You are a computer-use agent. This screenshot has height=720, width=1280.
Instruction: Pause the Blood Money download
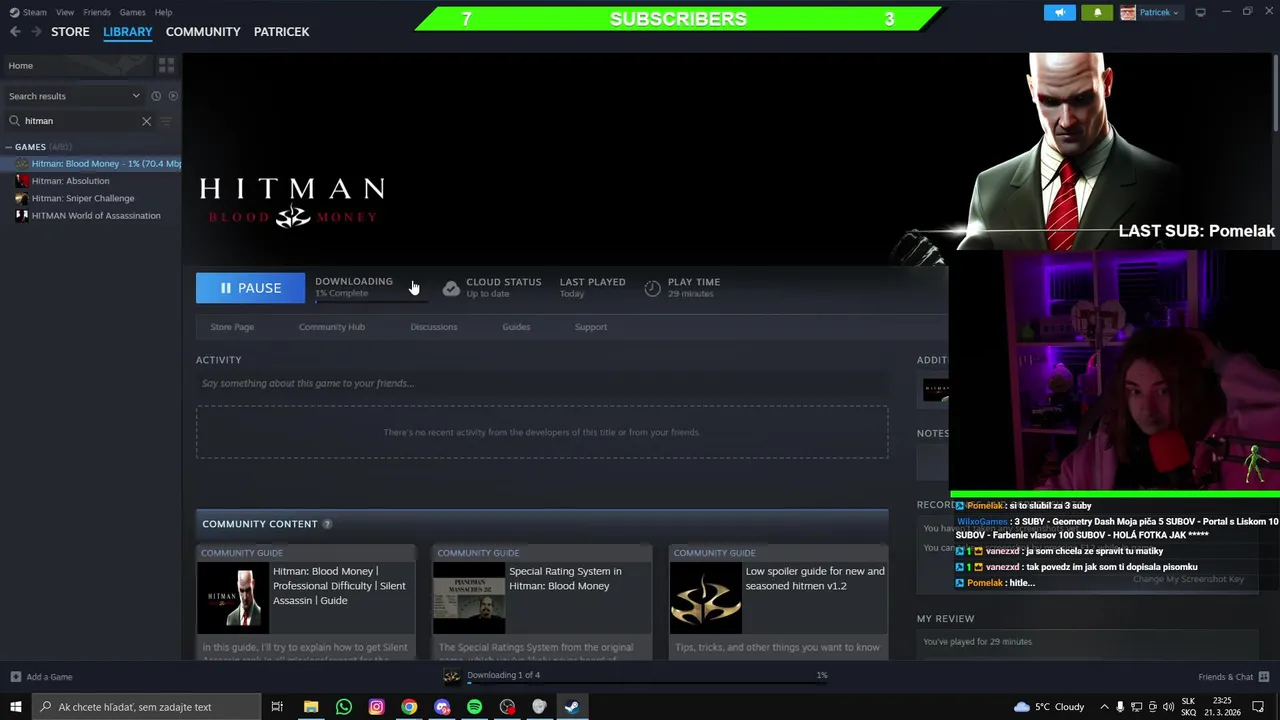click(x=250, y=288)
